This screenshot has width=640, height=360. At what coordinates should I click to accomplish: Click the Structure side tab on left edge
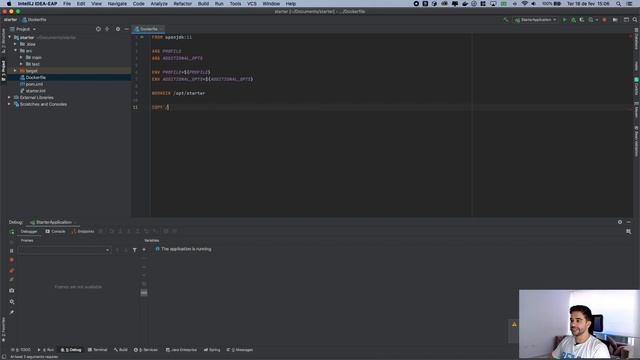click(4, 42)
